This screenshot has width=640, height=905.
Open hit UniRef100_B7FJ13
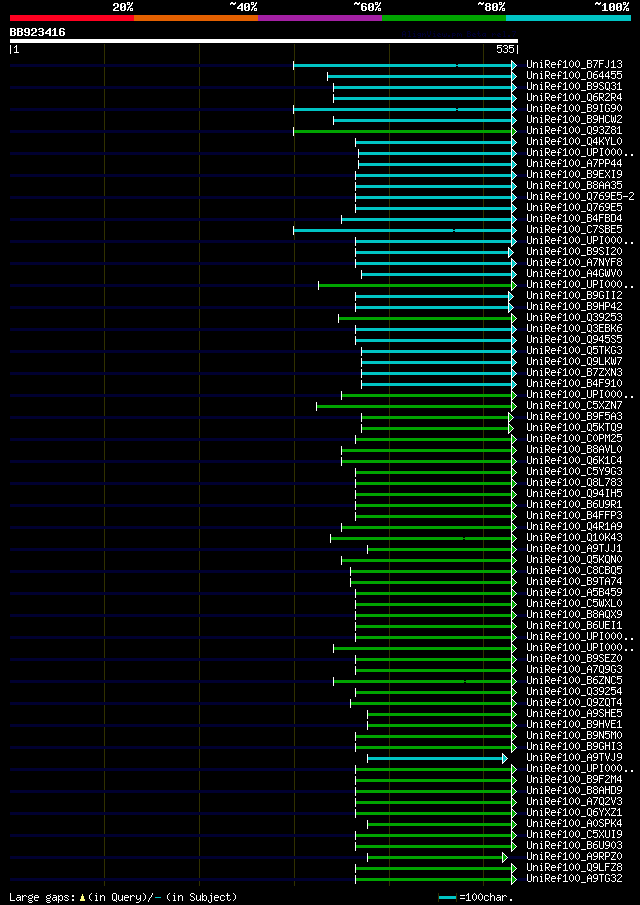(x=574, y=65)
